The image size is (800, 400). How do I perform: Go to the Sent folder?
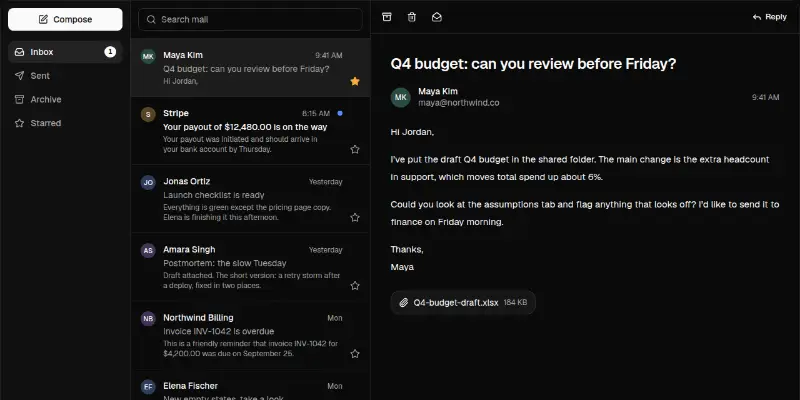[x=65, y=76]
